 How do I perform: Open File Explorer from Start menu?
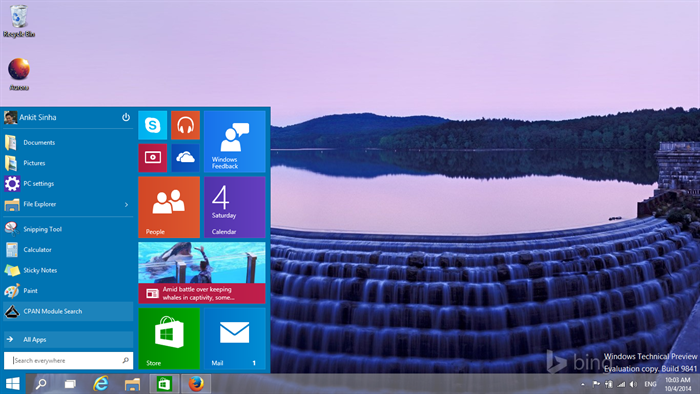tap(68, 204)
